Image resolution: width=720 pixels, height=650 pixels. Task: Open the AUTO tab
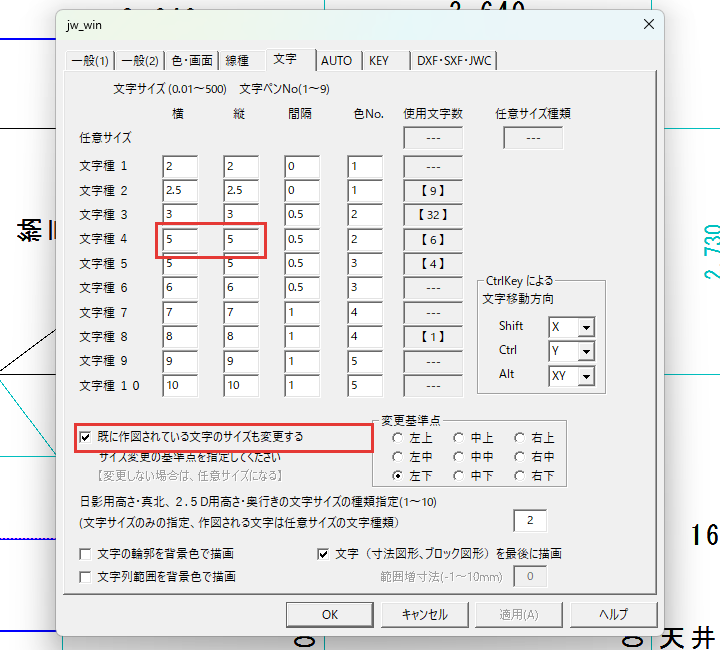337,61
